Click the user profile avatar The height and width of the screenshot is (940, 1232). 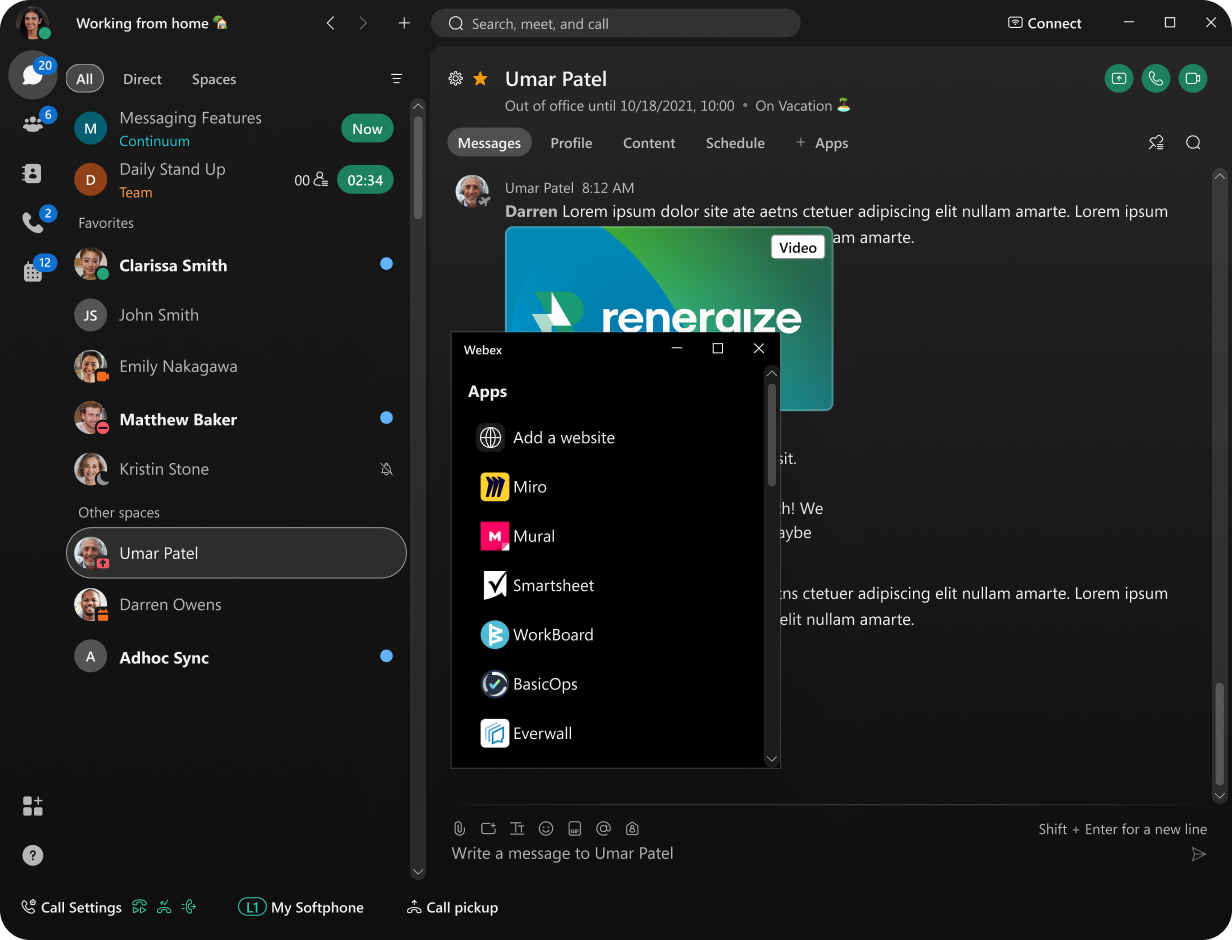point(33,22)
